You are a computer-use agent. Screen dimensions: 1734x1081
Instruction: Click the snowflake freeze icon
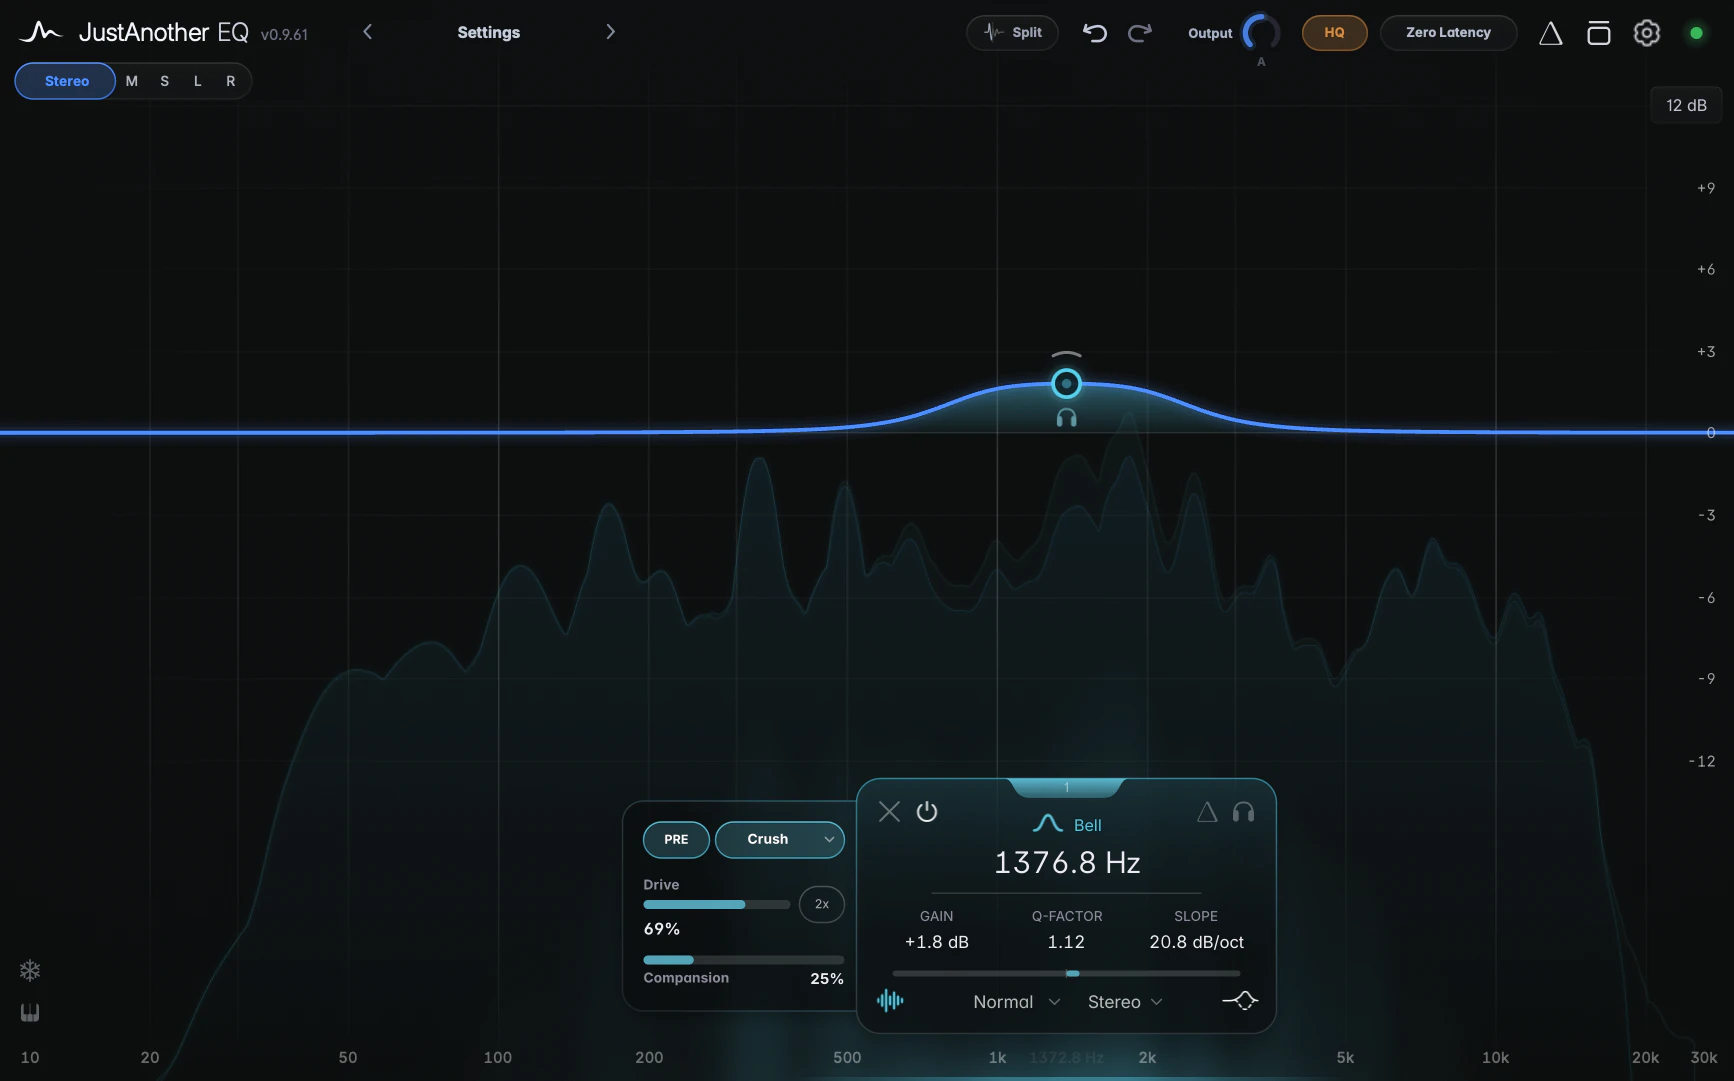(x=30, y=970)
